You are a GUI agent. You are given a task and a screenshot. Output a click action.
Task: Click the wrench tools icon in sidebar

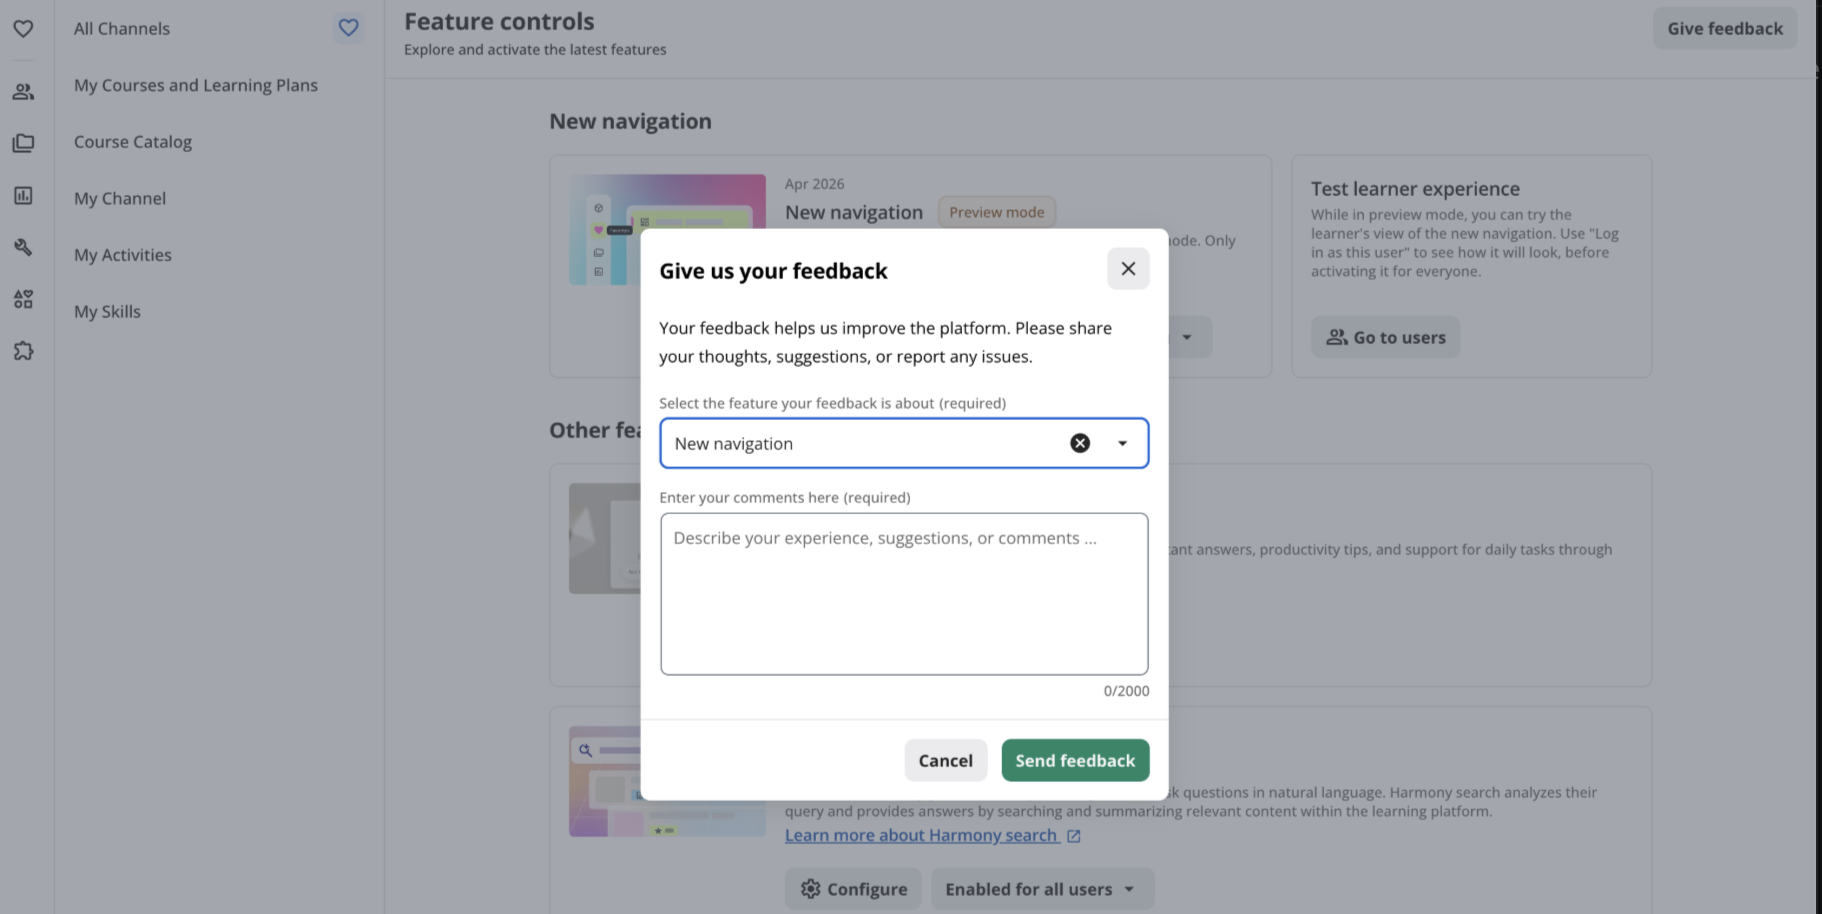(23, 247)
